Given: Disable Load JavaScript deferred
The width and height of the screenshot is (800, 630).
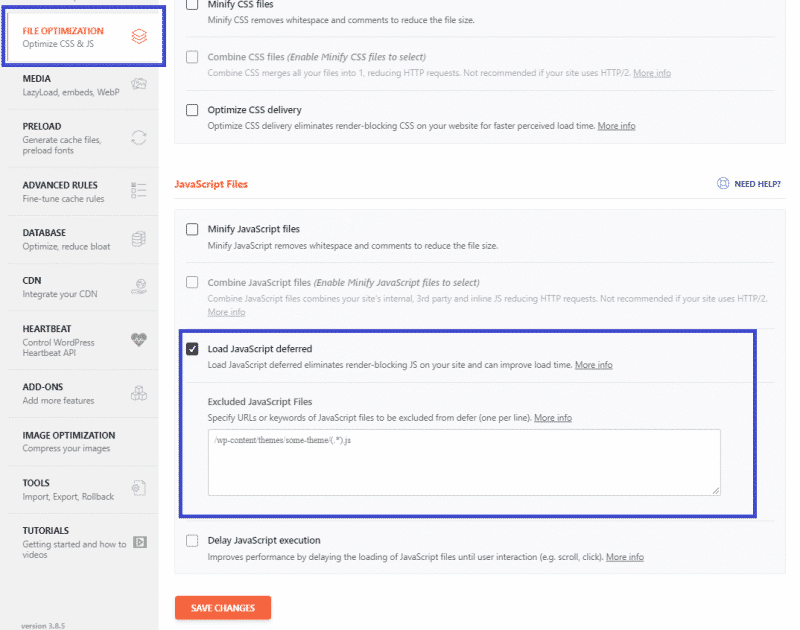Looking at the screenshot, I should click(x=192, y=349).
